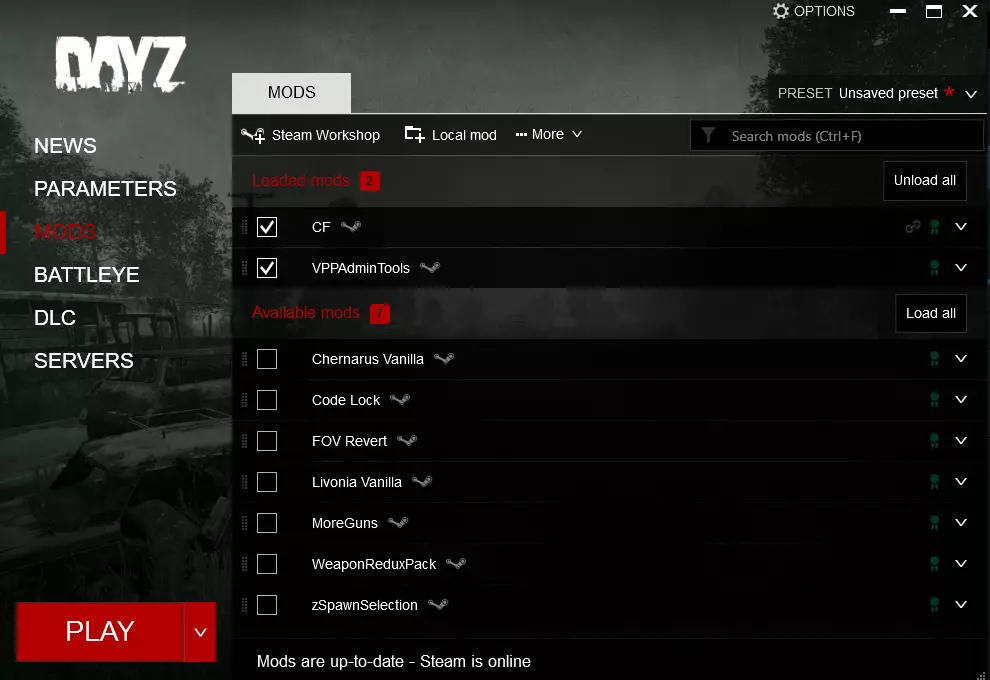Click the DayZ logo
This screenshot has width=990, height=680.
(121, 64)
